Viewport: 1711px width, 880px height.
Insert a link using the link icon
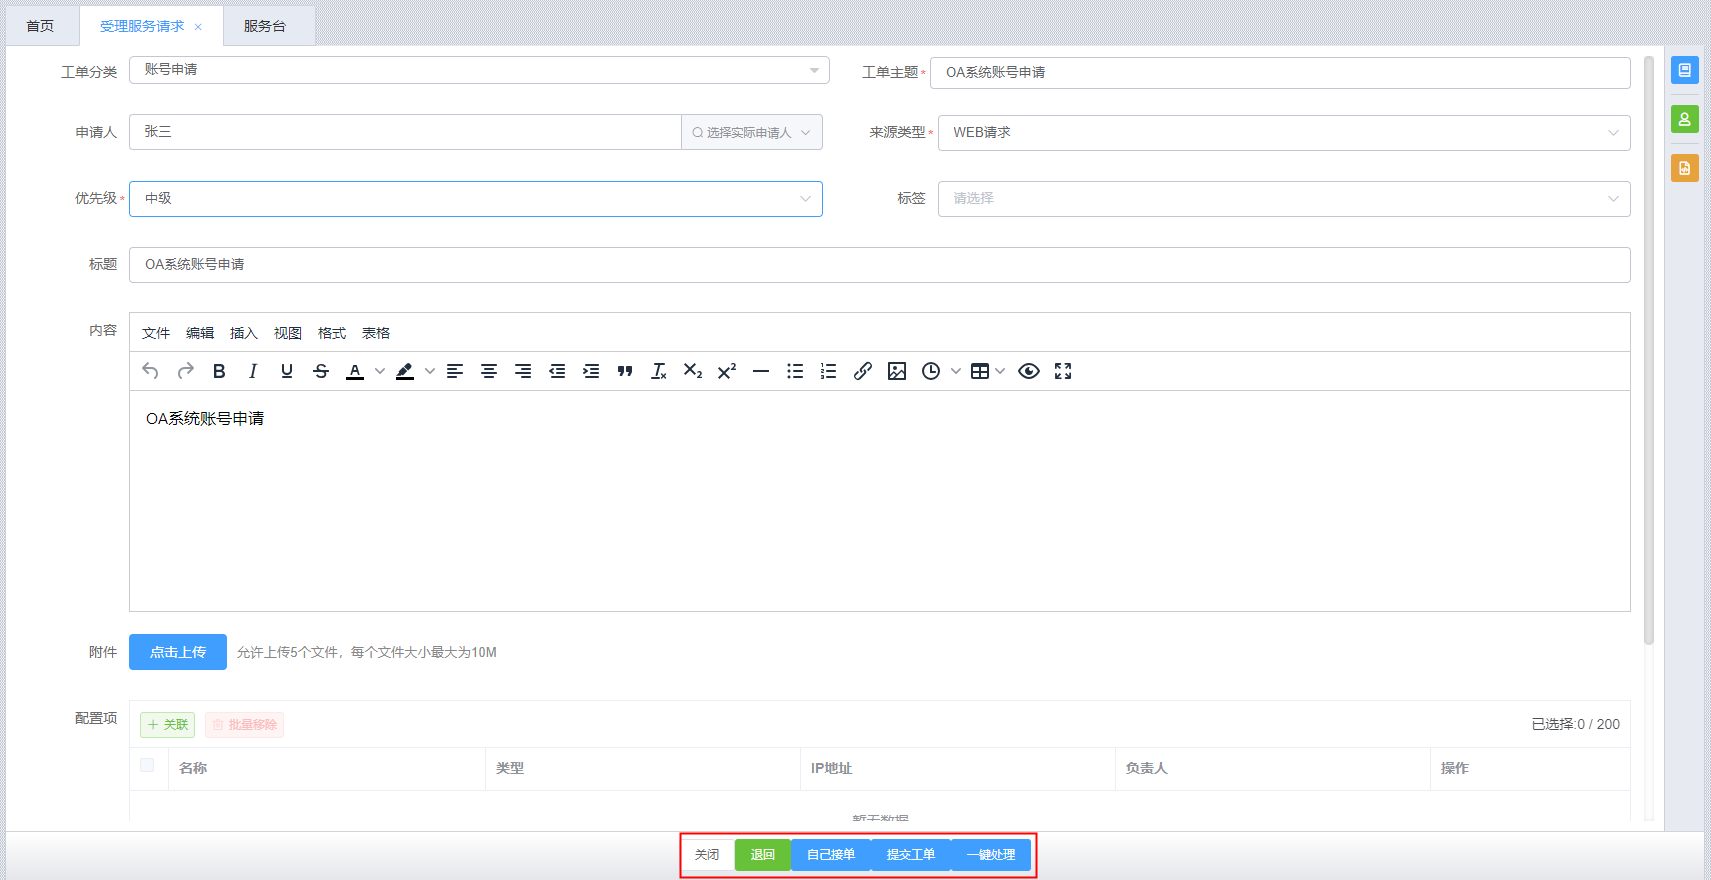(862, 371)
